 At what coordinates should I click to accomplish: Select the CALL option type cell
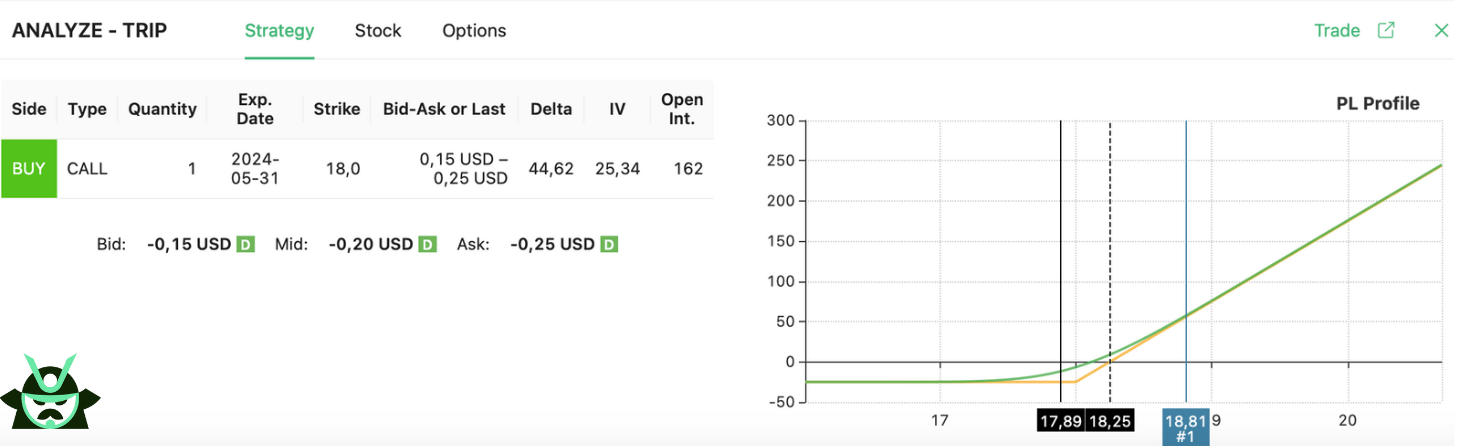[x=87, y=168]
